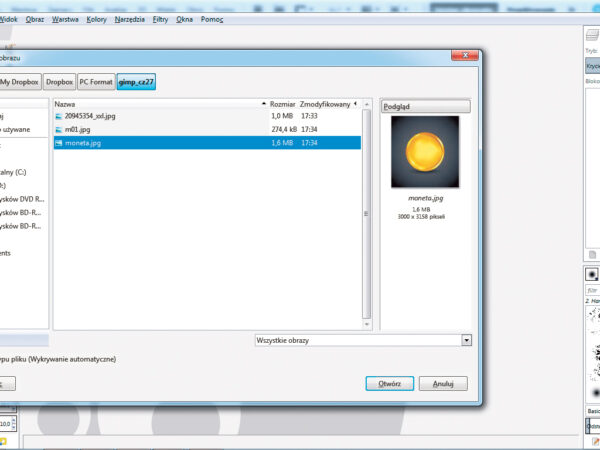Screen dimensions: 600x450
Task: Open the Warstwa menu
Action: 64,19
